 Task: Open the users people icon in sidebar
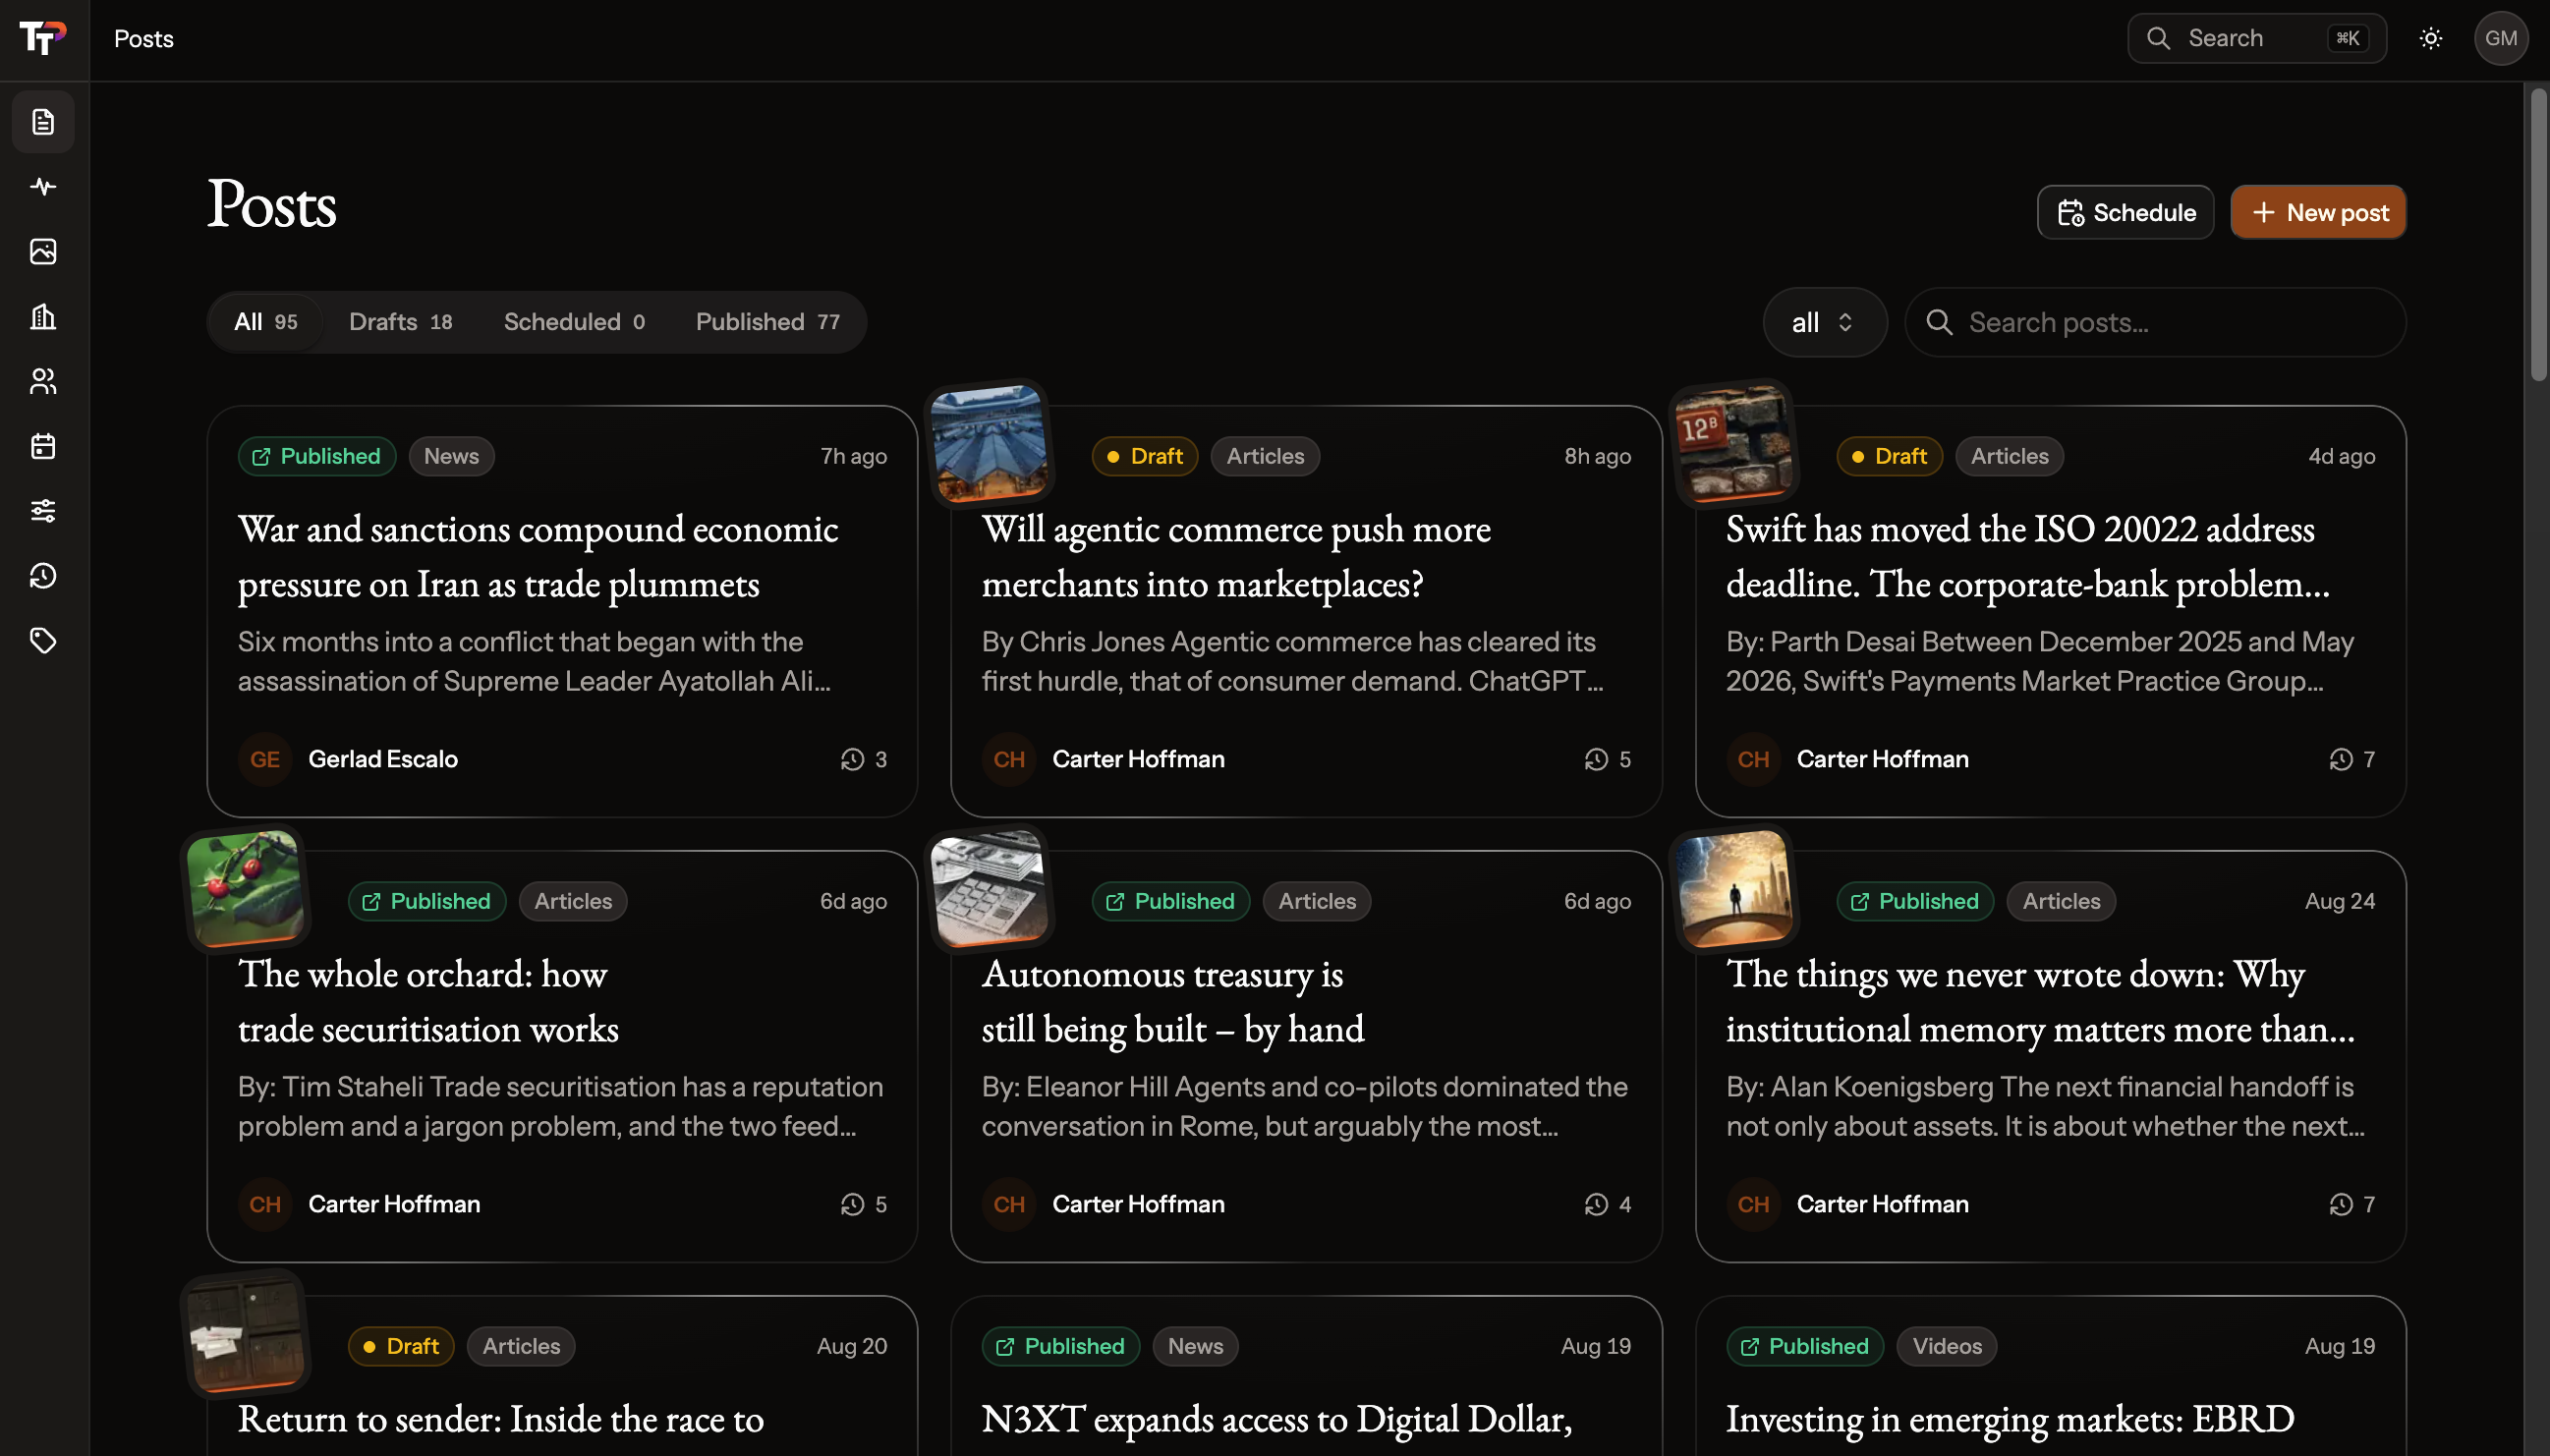[x=43, y=381]
